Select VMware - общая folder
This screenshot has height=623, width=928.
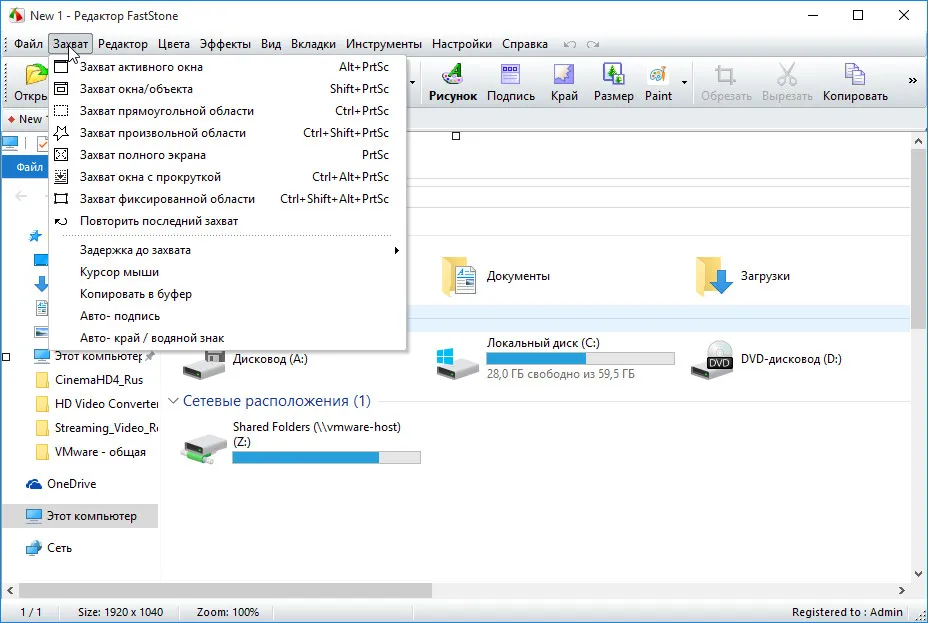click(x=100, y=452)
